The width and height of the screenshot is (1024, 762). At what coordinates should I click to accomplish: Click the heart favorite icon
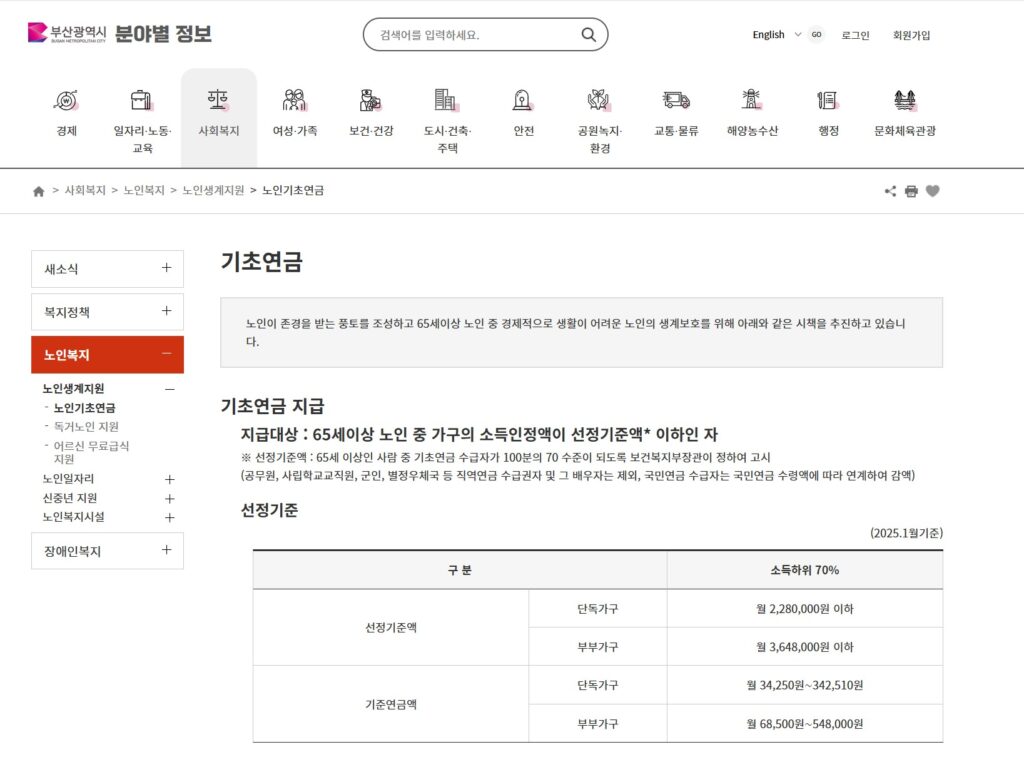(933, 190)
